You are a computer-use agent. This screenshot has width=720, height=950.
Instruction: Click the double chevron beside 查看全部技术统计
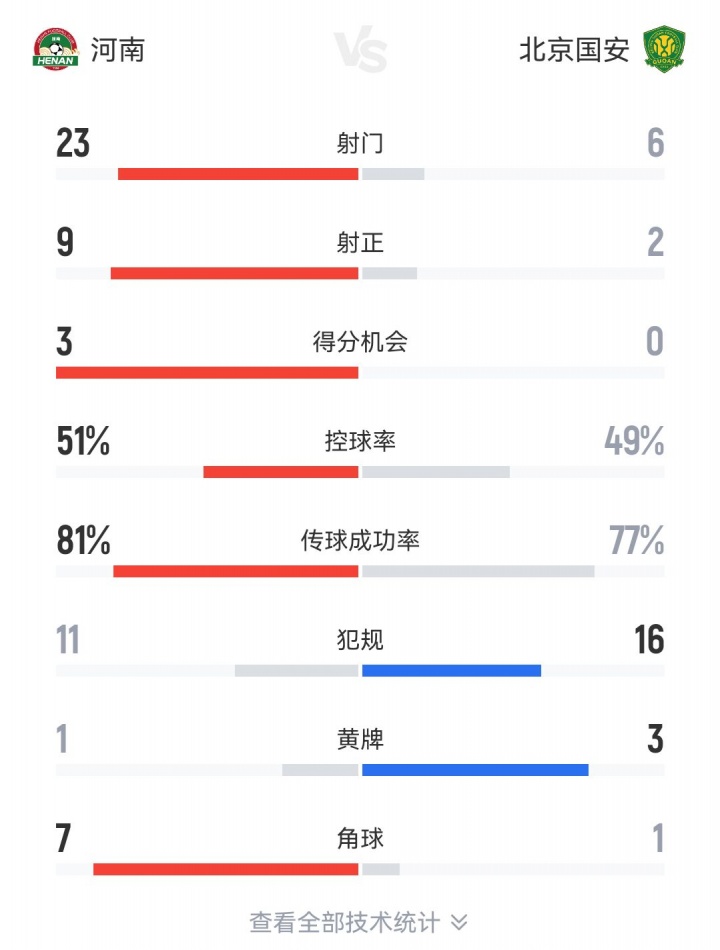pos(459,922)
